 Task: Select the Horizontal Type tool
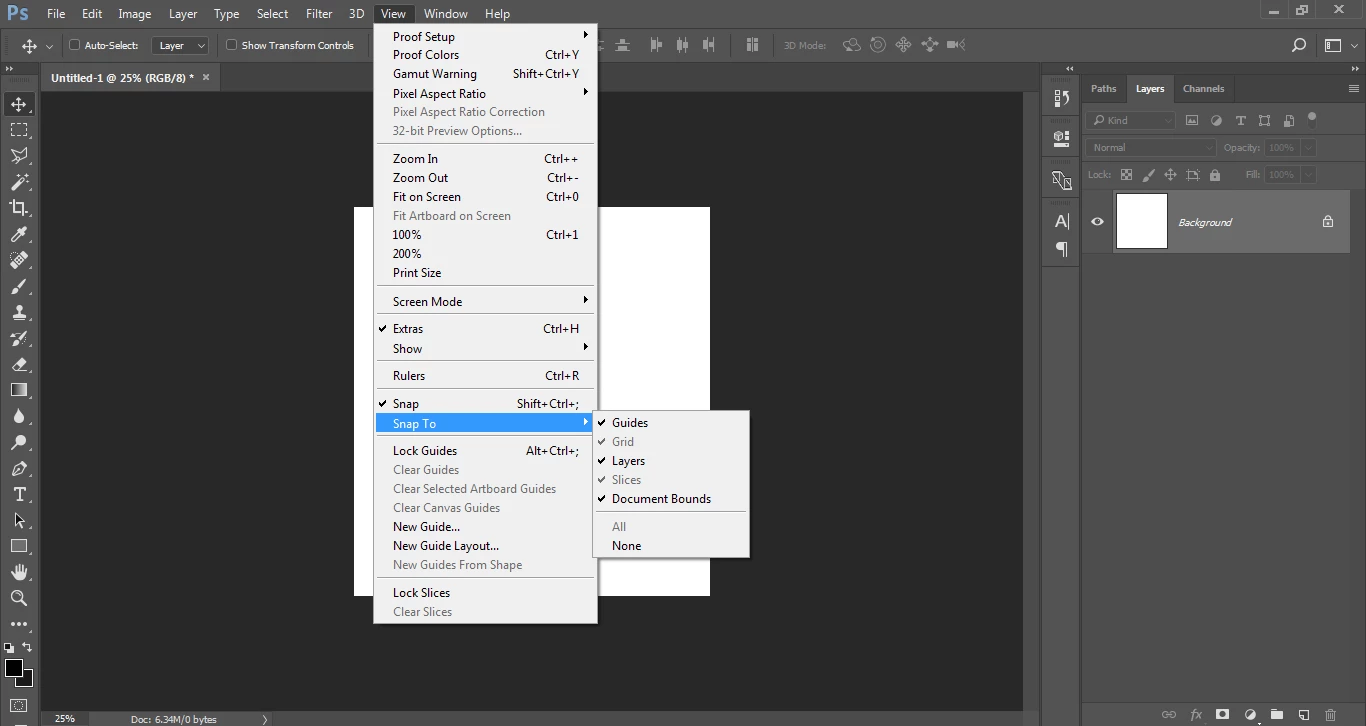coord(19,494)
